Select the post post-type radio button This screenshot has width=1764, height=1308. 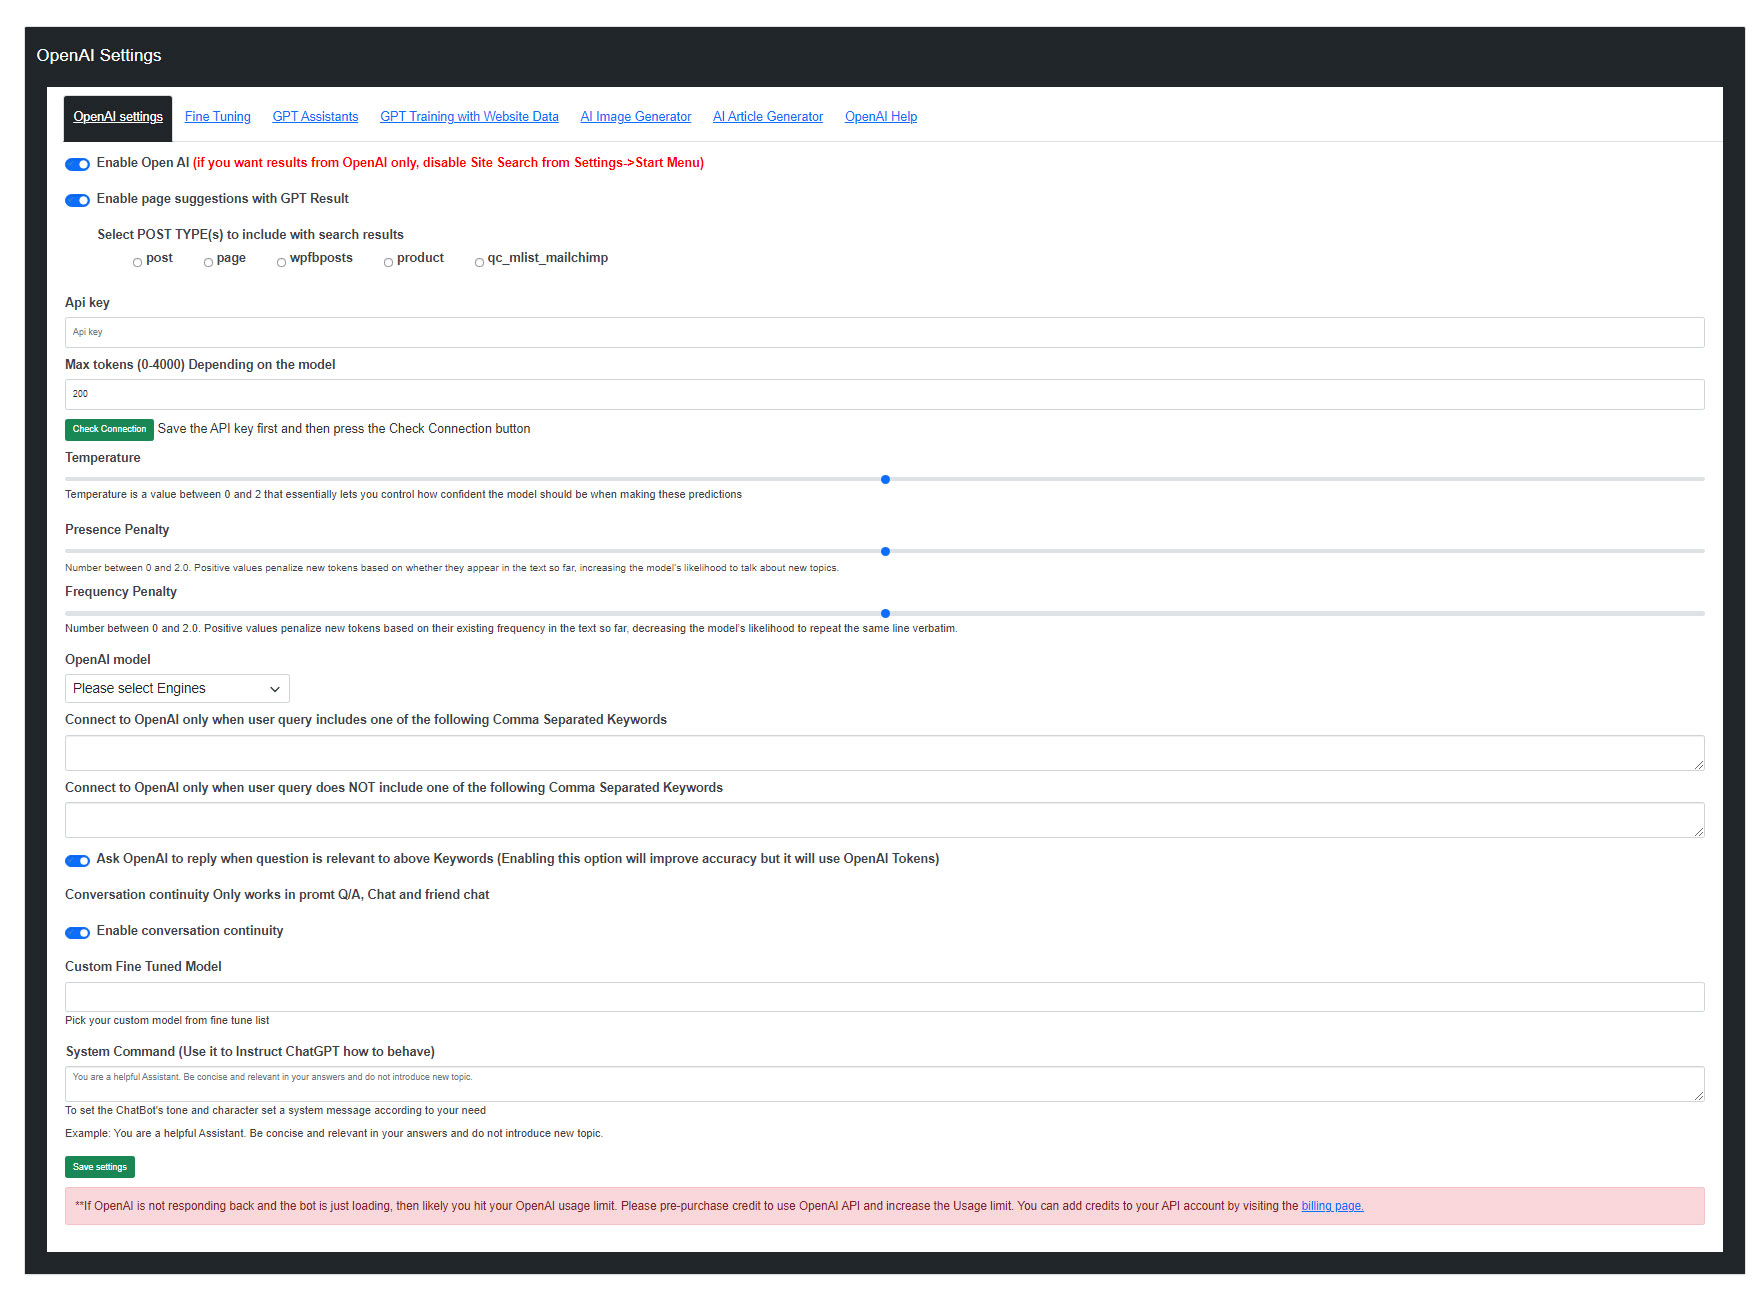coord(137,262)
